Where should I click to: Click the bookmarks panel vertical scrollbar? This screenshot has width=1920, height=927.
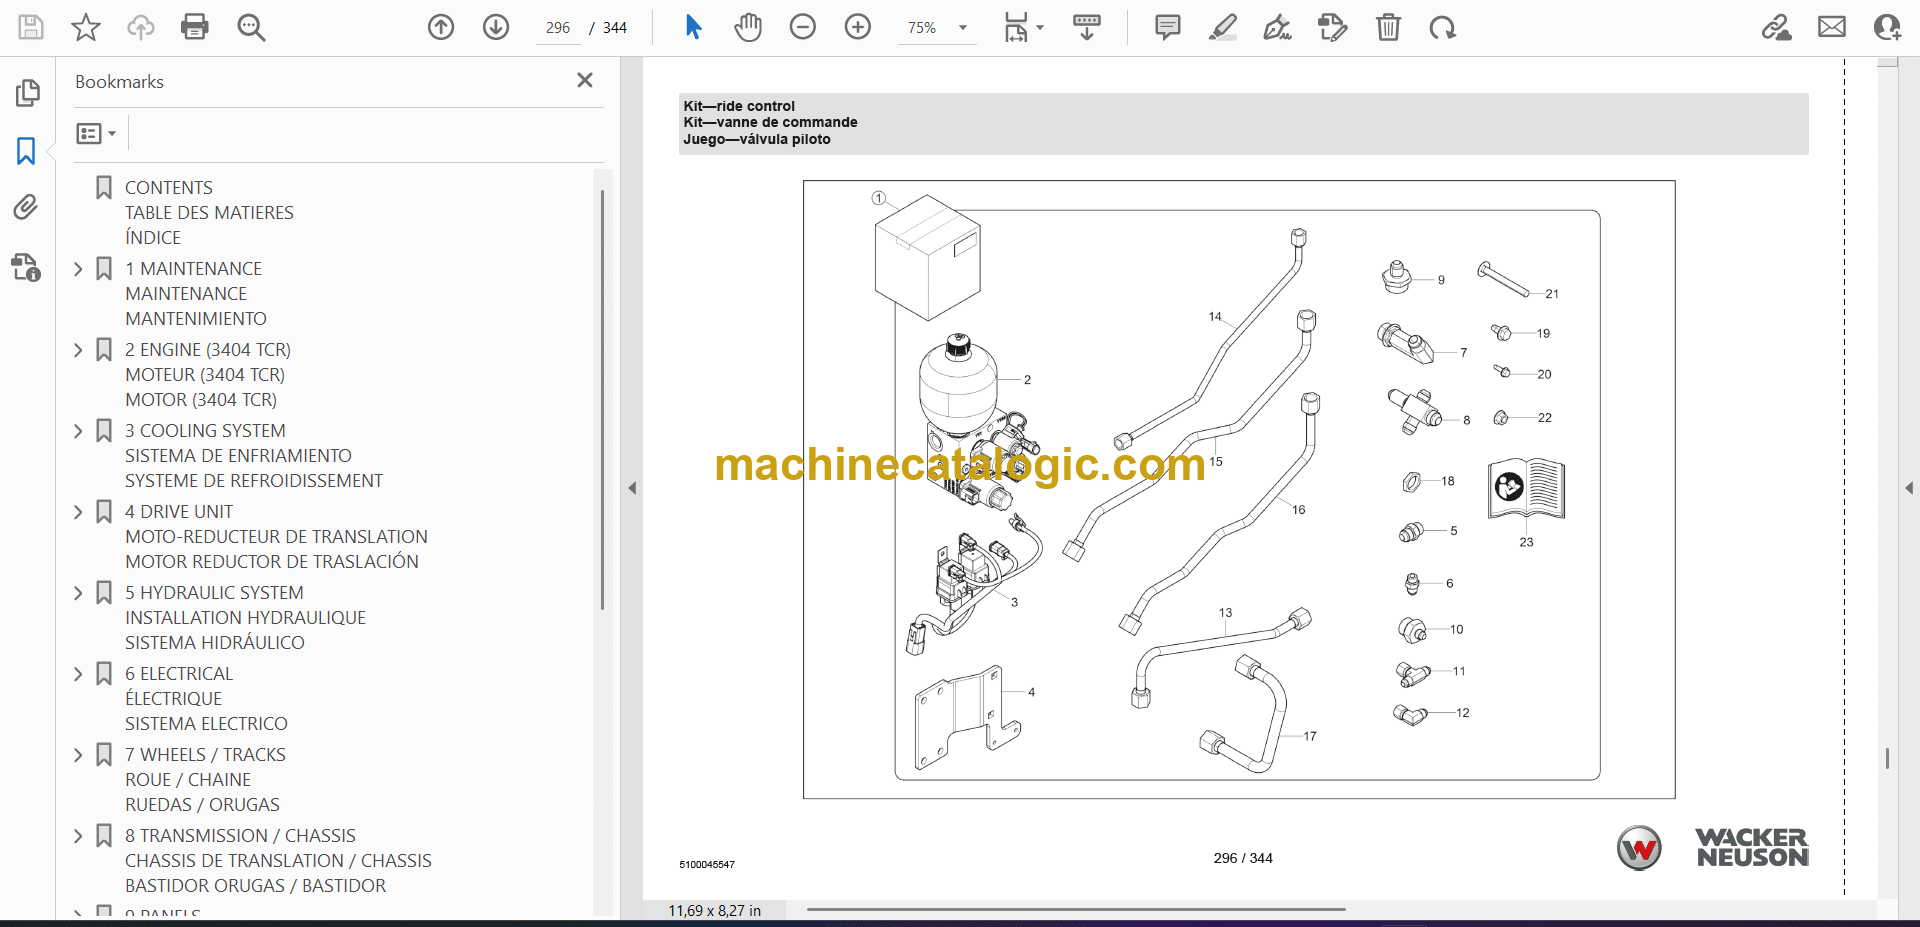point(602,400)
